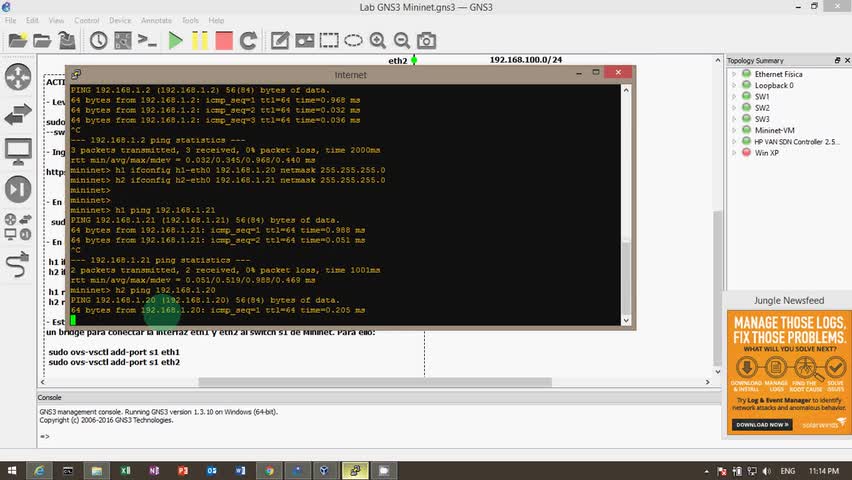Click right arrow of canvas scrollbar
The height and width of the screenshot is (480, 852).
[707, 382]
